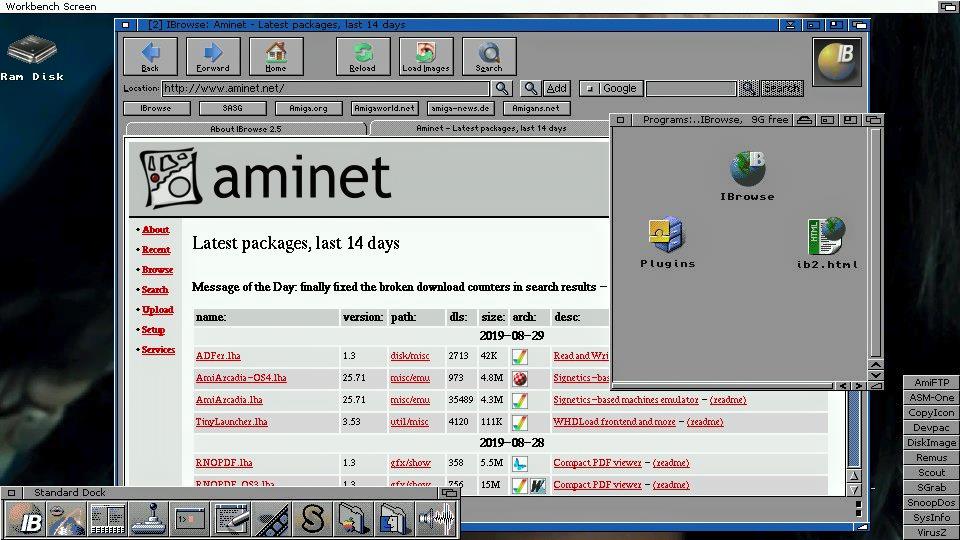Follow the util/misc path link
Viewport: 960px width, 540px height.
[x=409, y=422]
